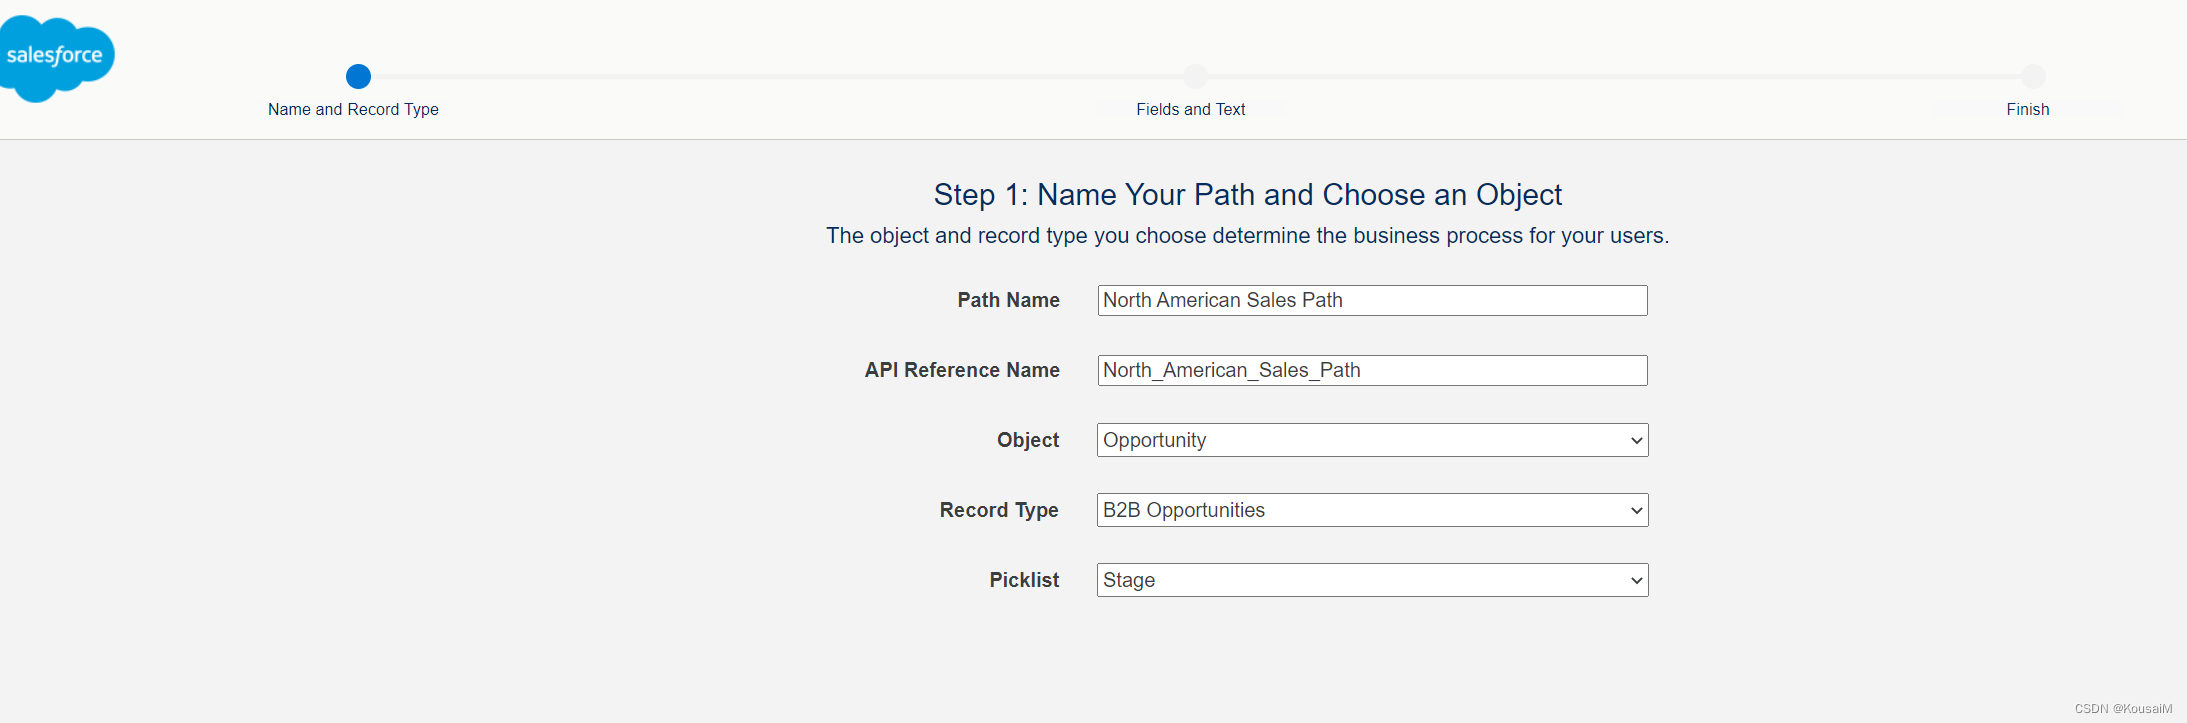Open the Object dropdown showing Opportunity
This screenshot has width=2187, height=723.
point(1372,440)
